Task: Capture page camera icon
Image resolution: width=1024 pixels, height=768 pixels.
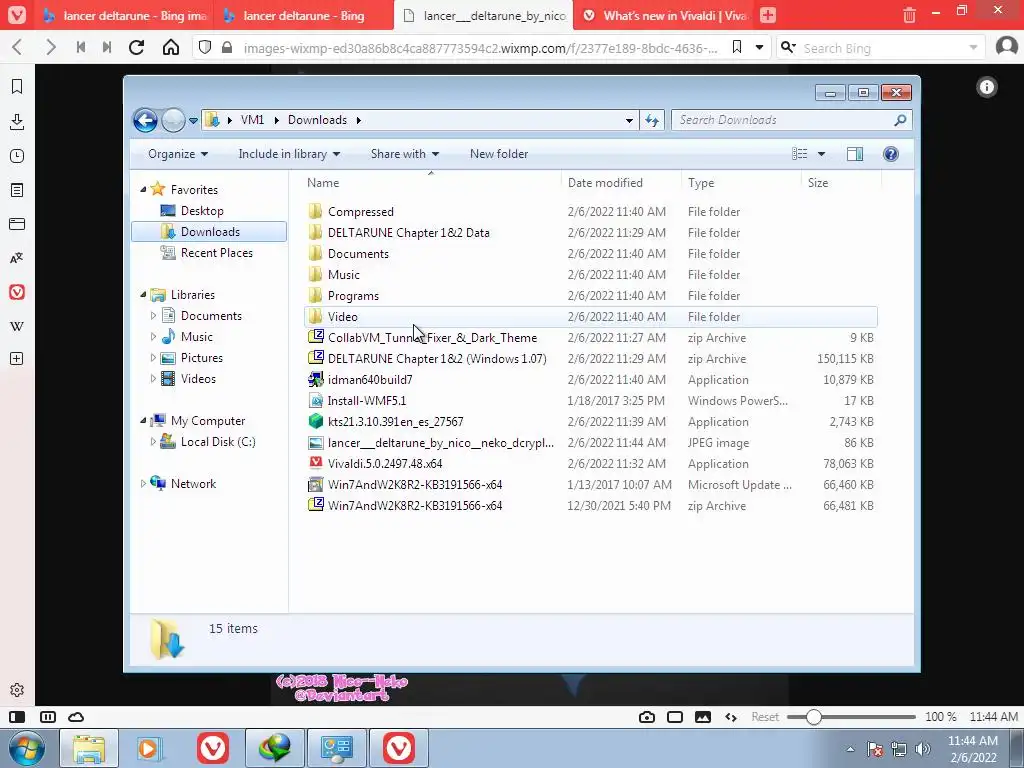Action: (x=647, y=717)
